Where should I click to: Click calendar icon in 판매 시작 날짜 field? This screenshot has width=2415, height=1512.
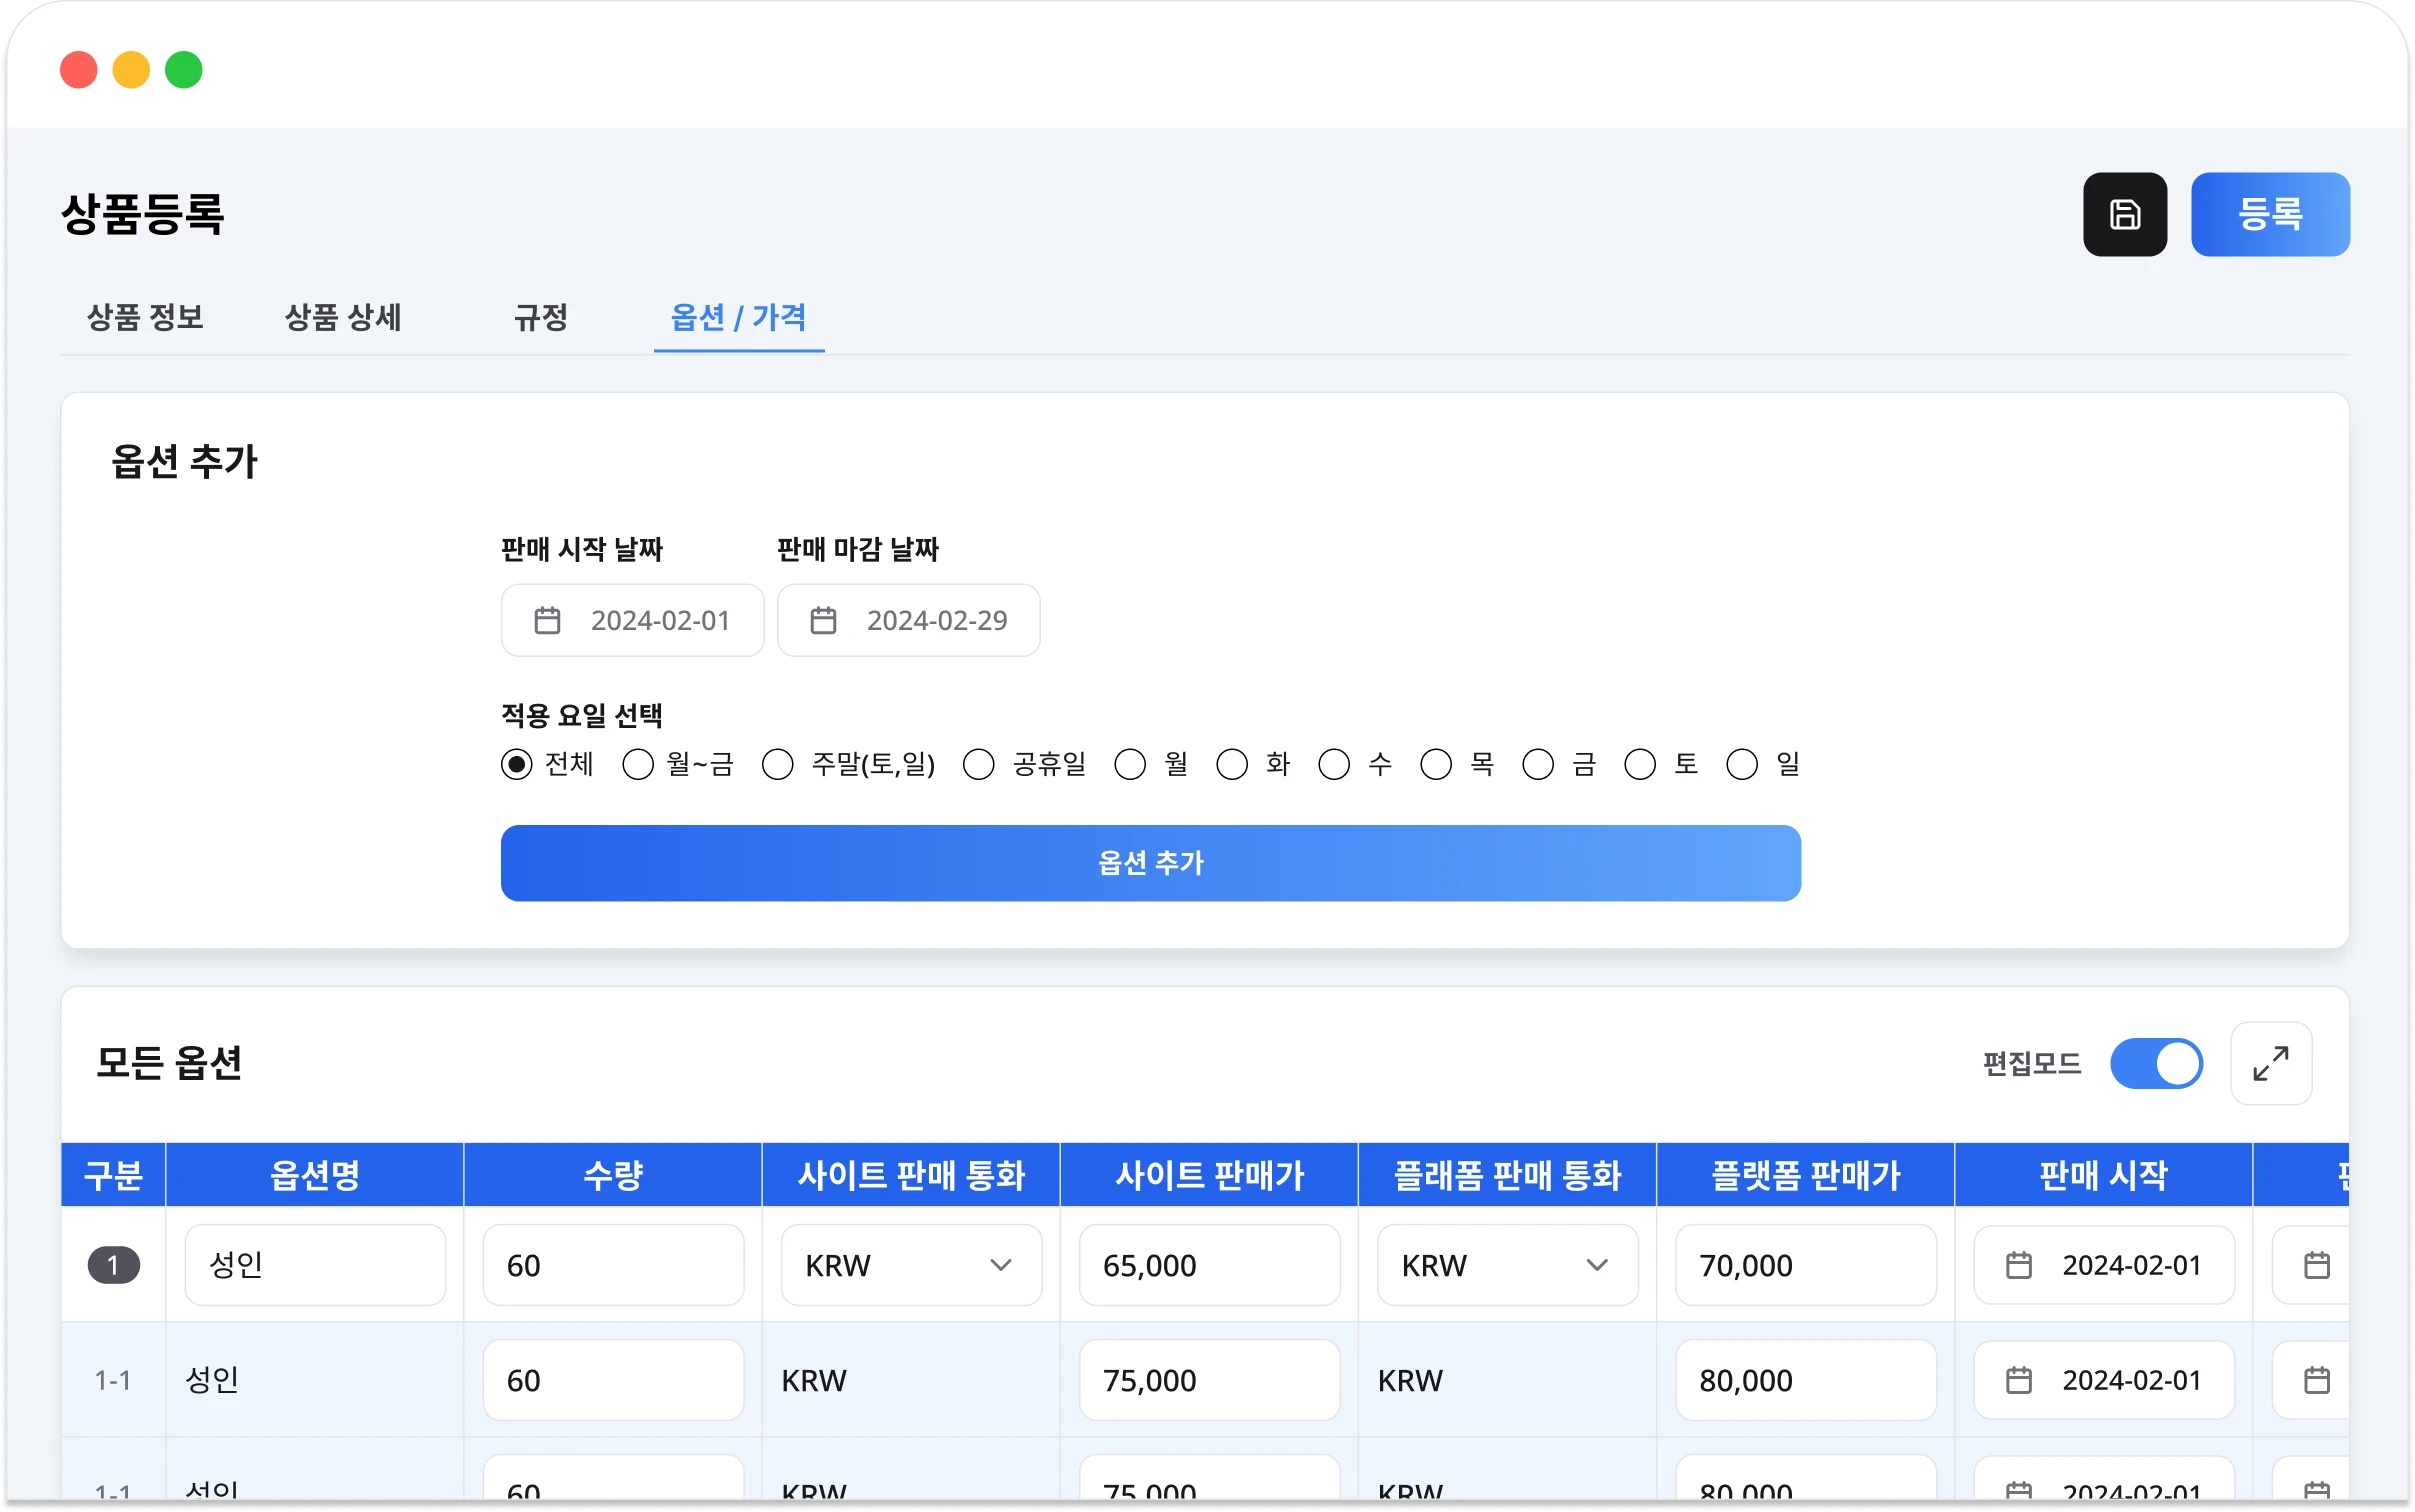pos(547,620)
